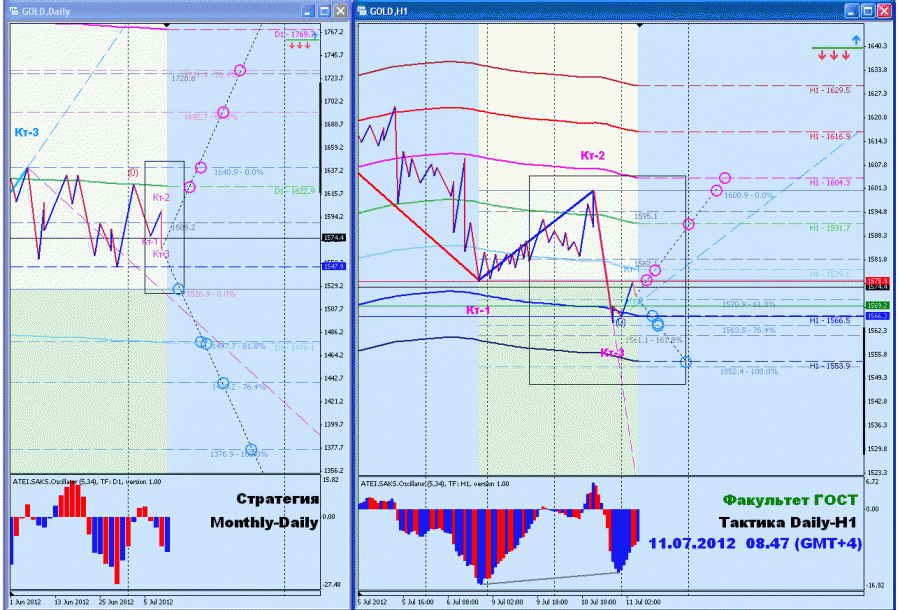The width and height of the screenshot is (900, 610).
Task: Click the blue up arrow in Daily chart corner
Action: [x=315, y=35]
